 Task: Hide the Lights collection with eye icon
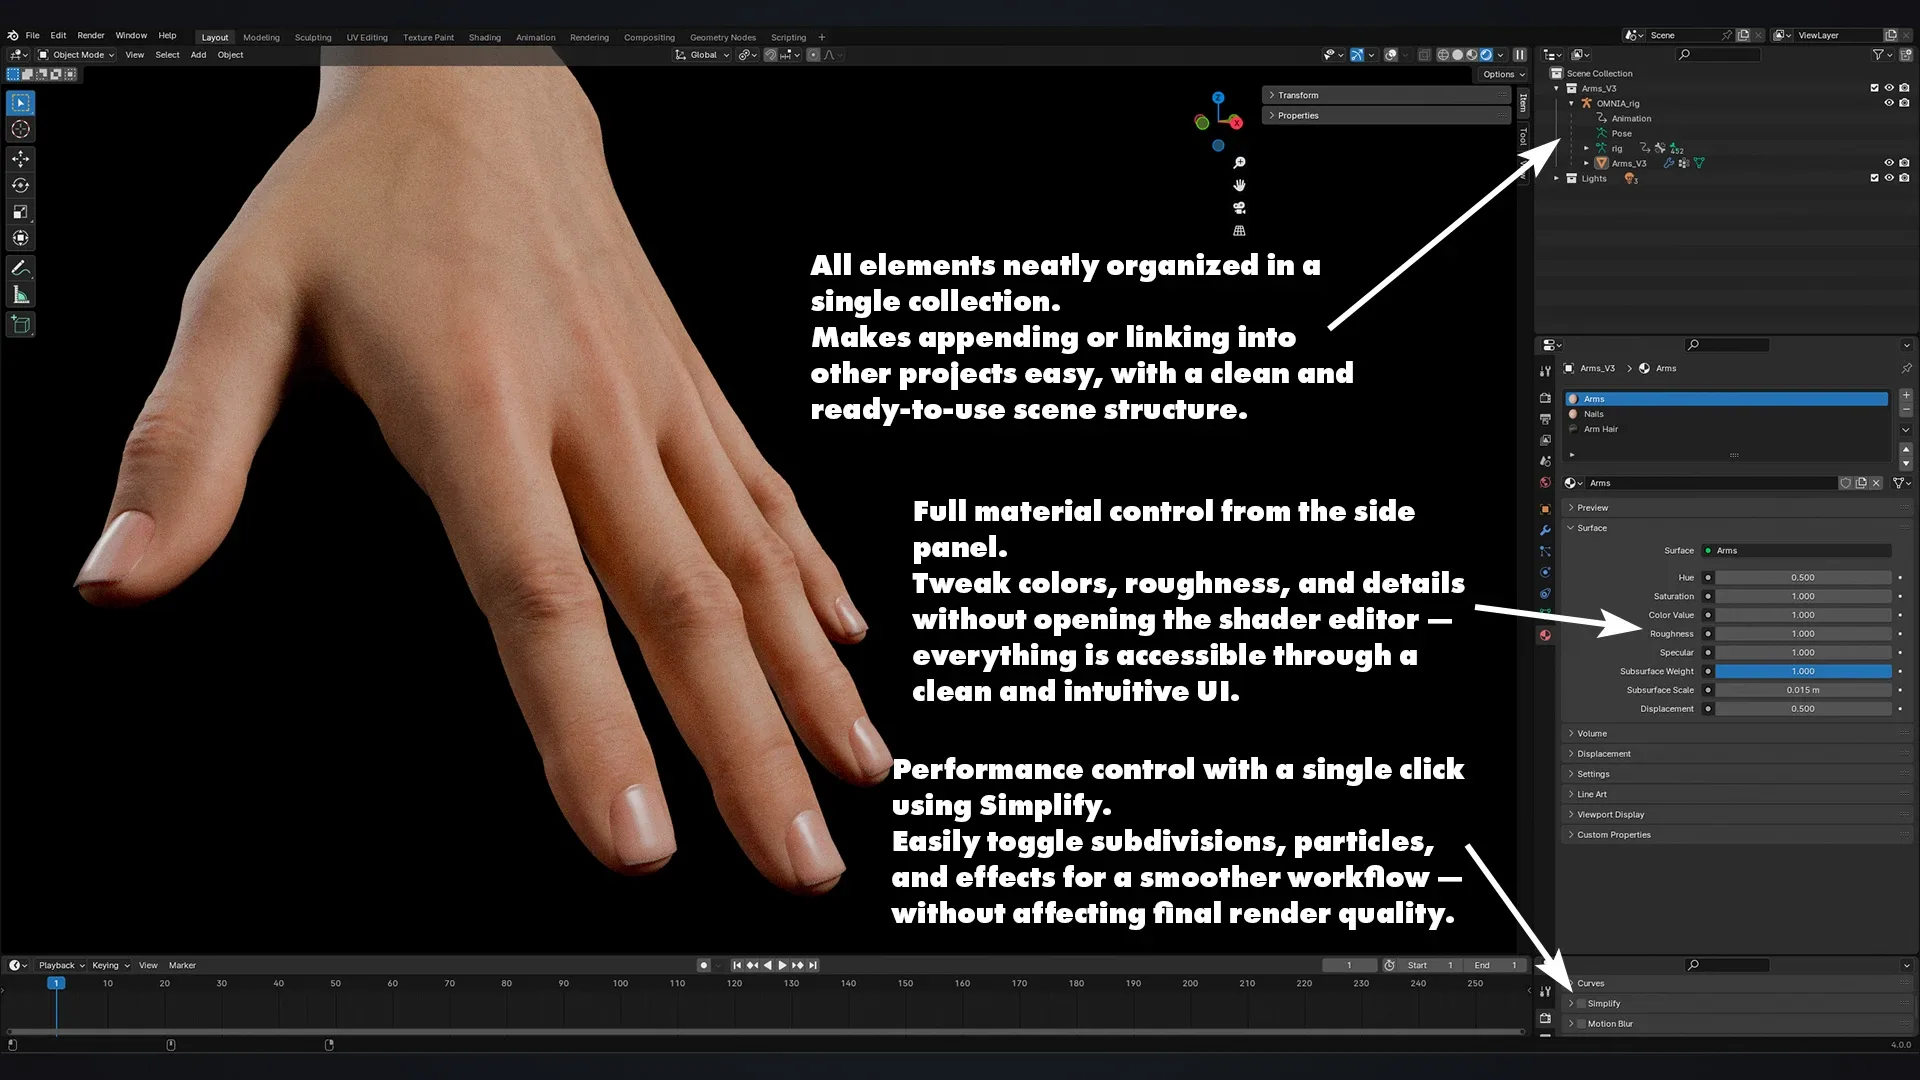pos(1889,178)
